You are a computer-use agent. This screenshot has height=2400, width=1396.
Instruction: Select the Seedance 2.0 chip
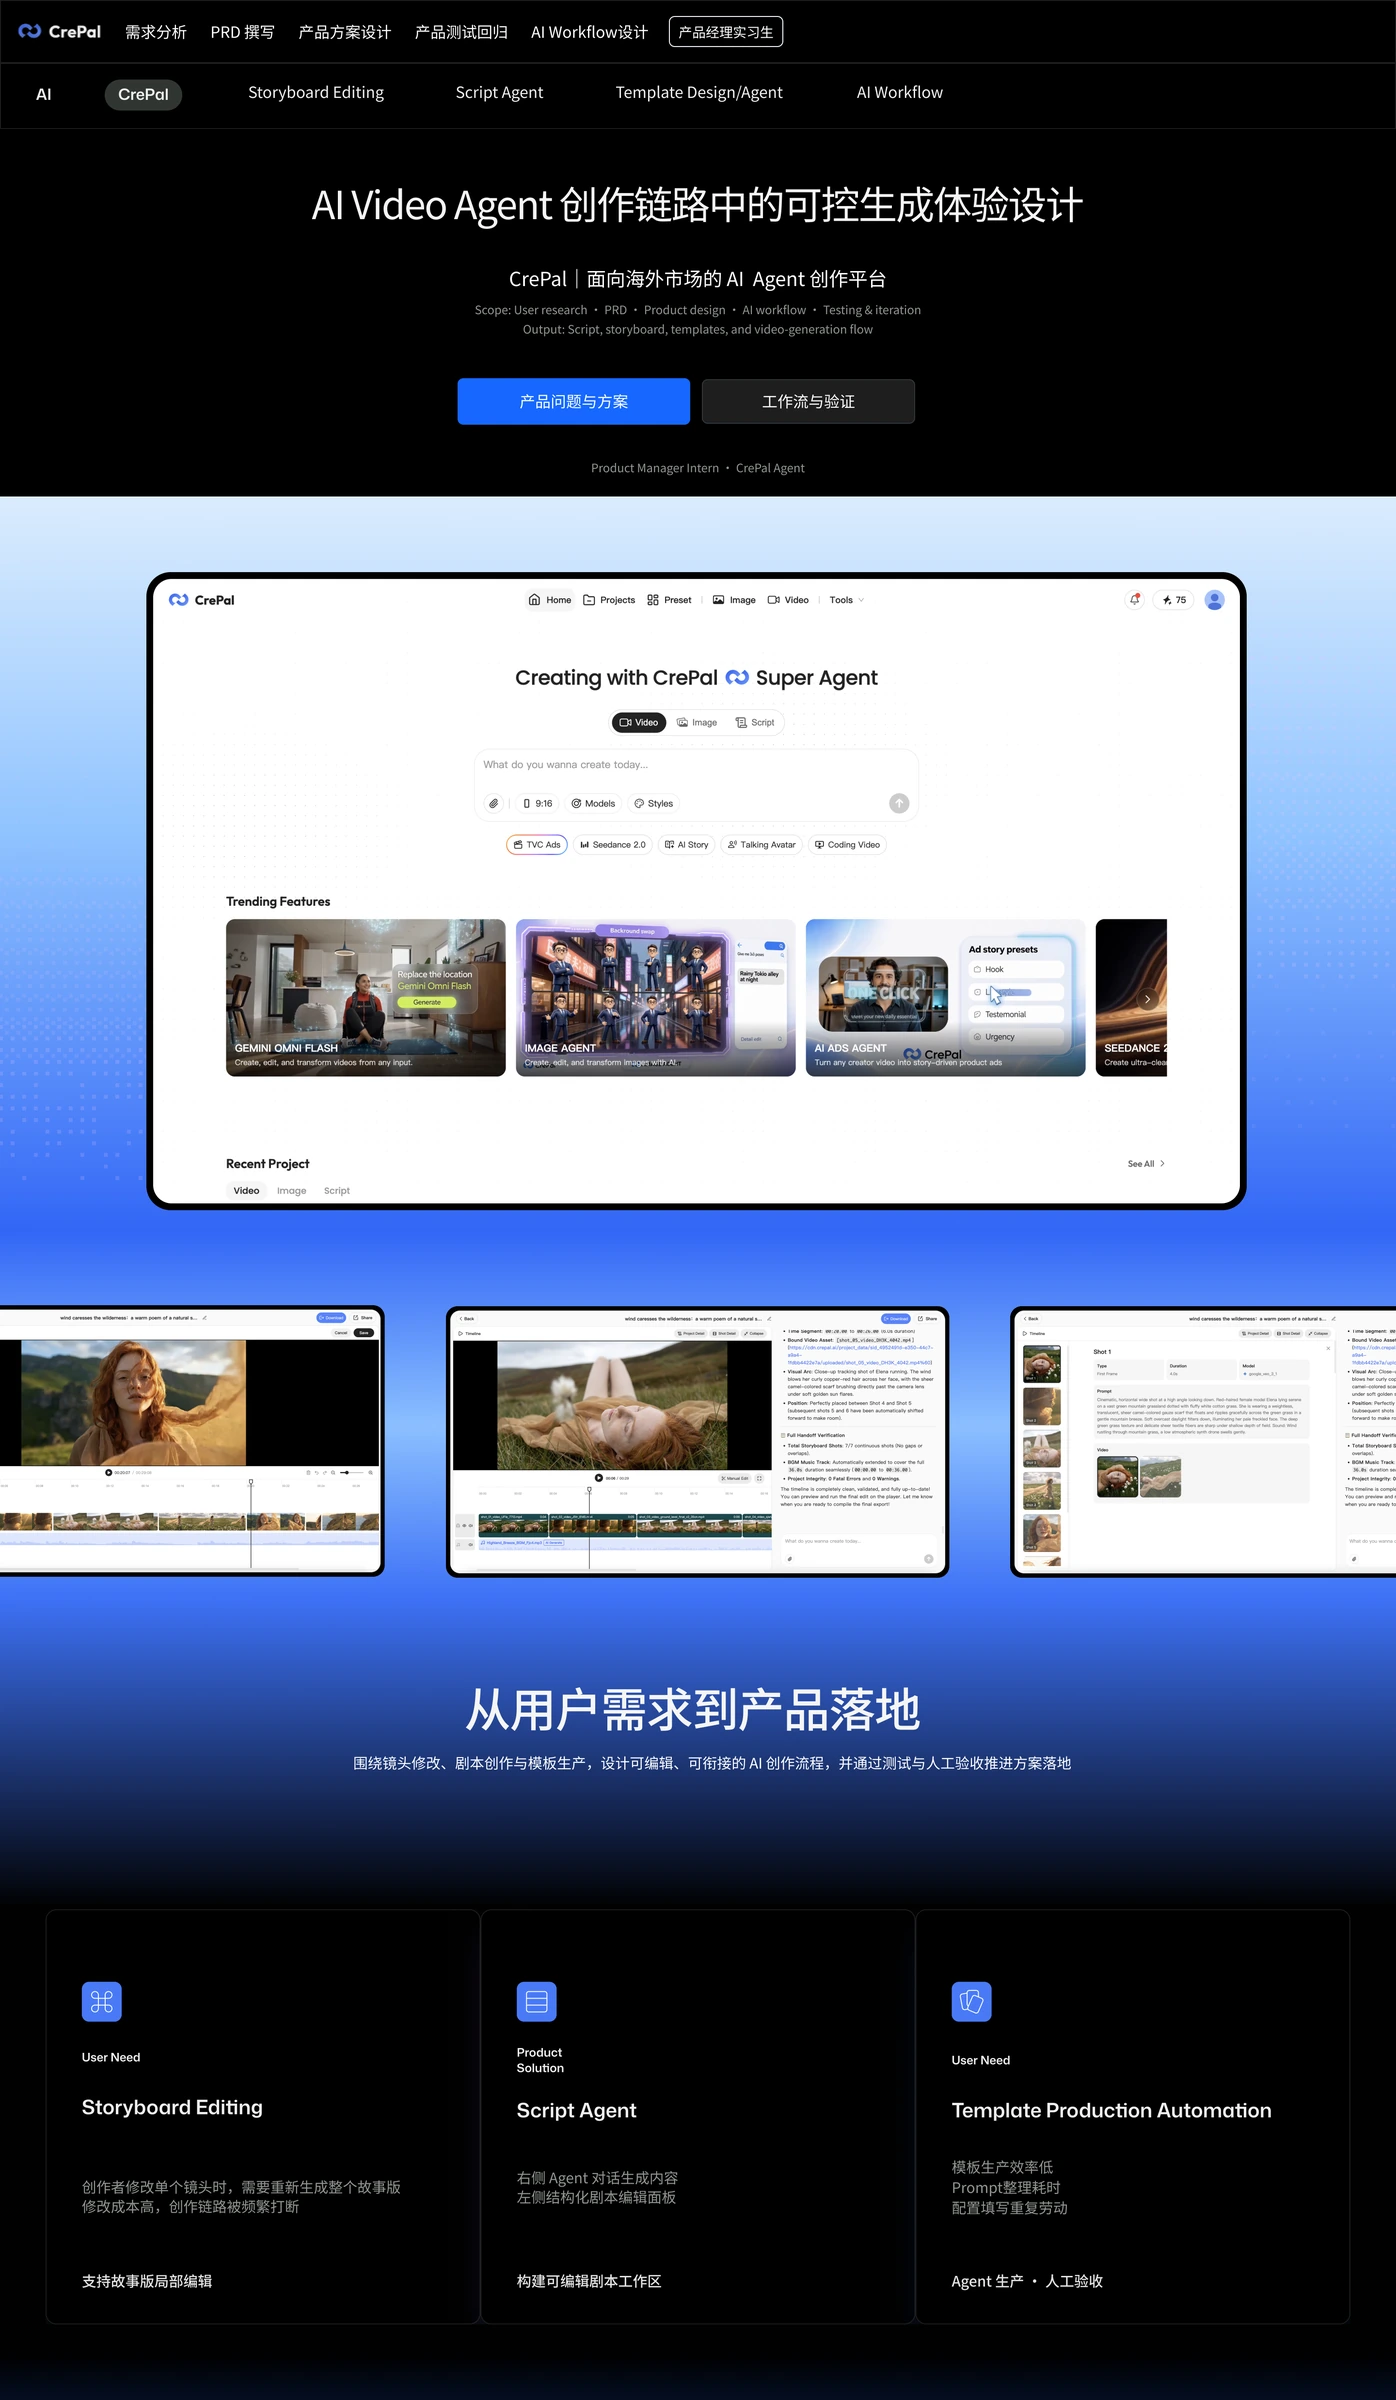(613, 845)
